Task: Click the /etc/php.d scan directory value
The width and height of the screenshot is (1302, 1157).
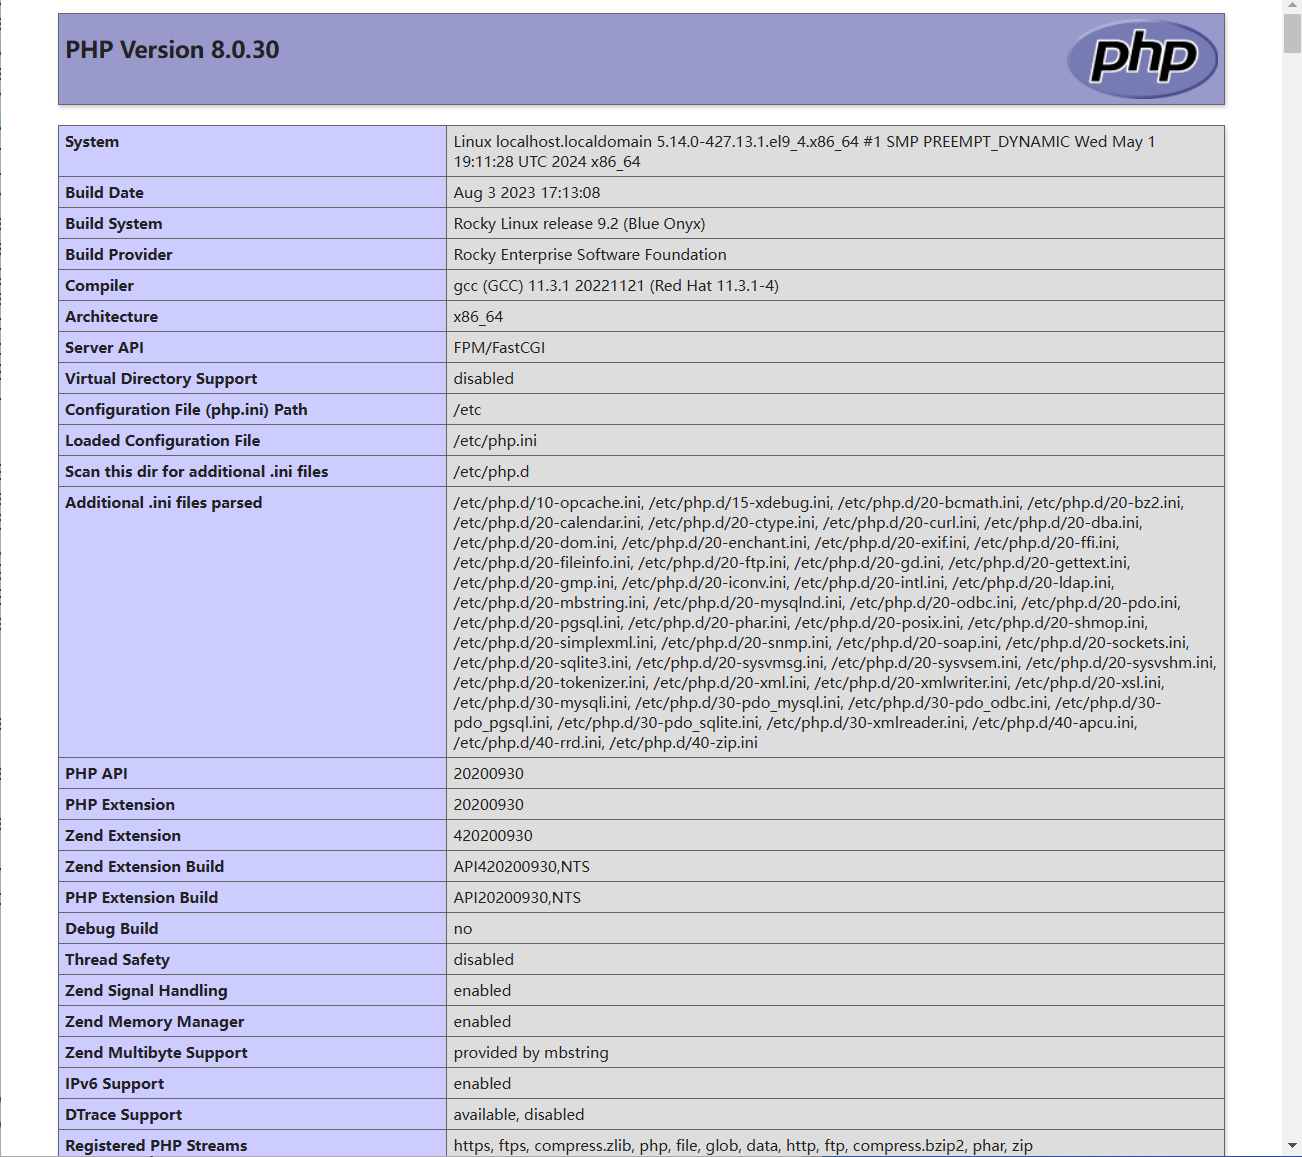Action: tap(491, 472)
